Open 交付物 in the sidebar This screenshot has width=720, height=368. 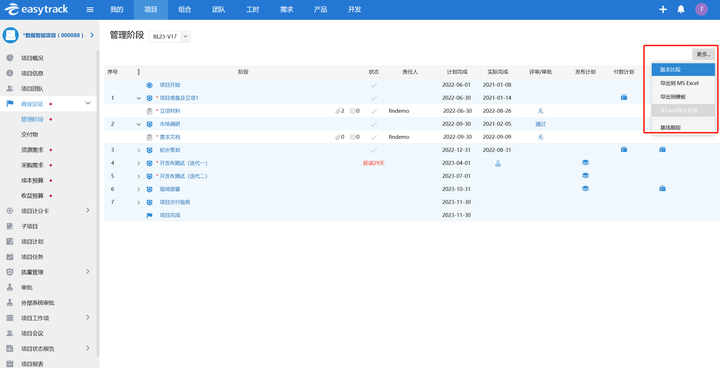(29, 135)
